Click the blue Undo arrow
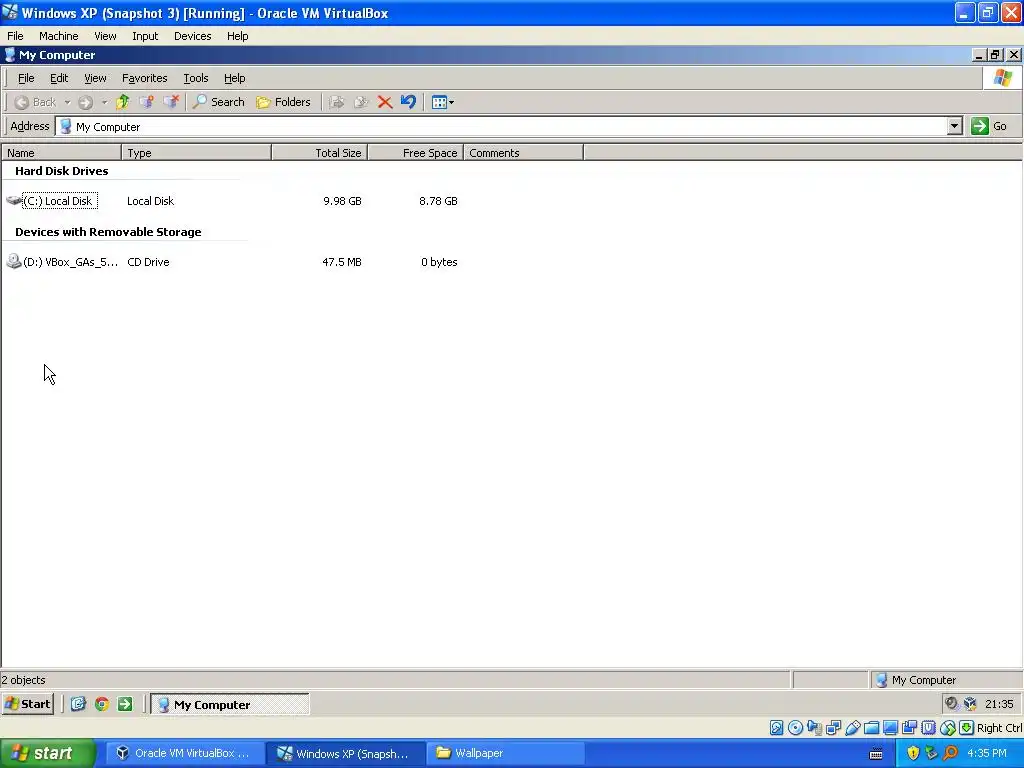The image size is (1024, 768). pyautogui.click(x=408, y=102)
